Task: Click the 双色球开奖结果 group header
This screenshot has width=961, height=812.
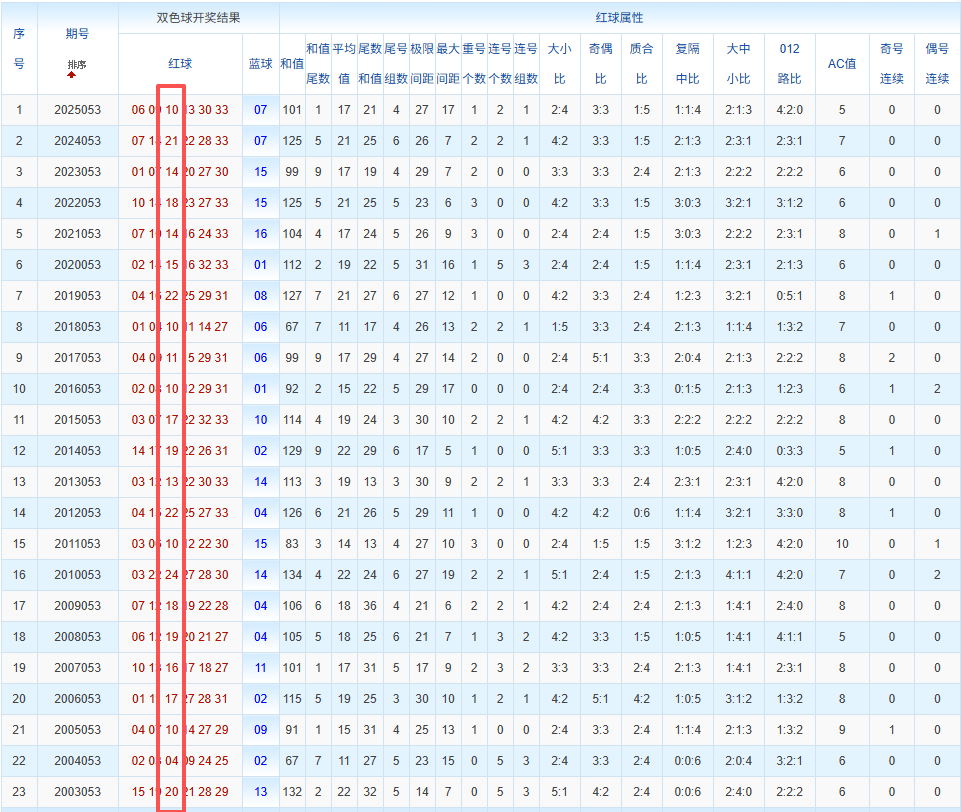Action: pyautogui.click(x=199, y=18)
